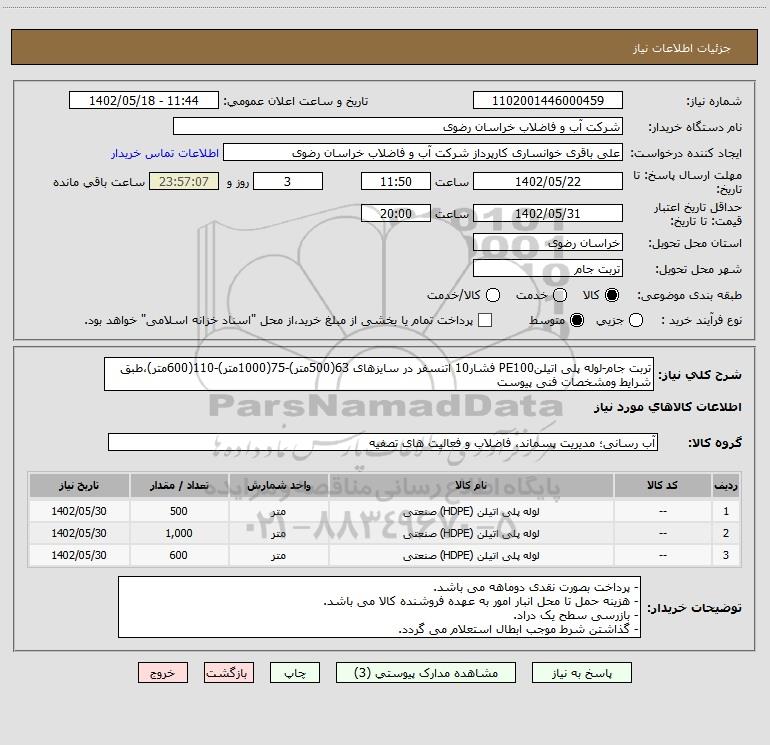Click the delivery city field 'تربت جام'

[548, 269]
